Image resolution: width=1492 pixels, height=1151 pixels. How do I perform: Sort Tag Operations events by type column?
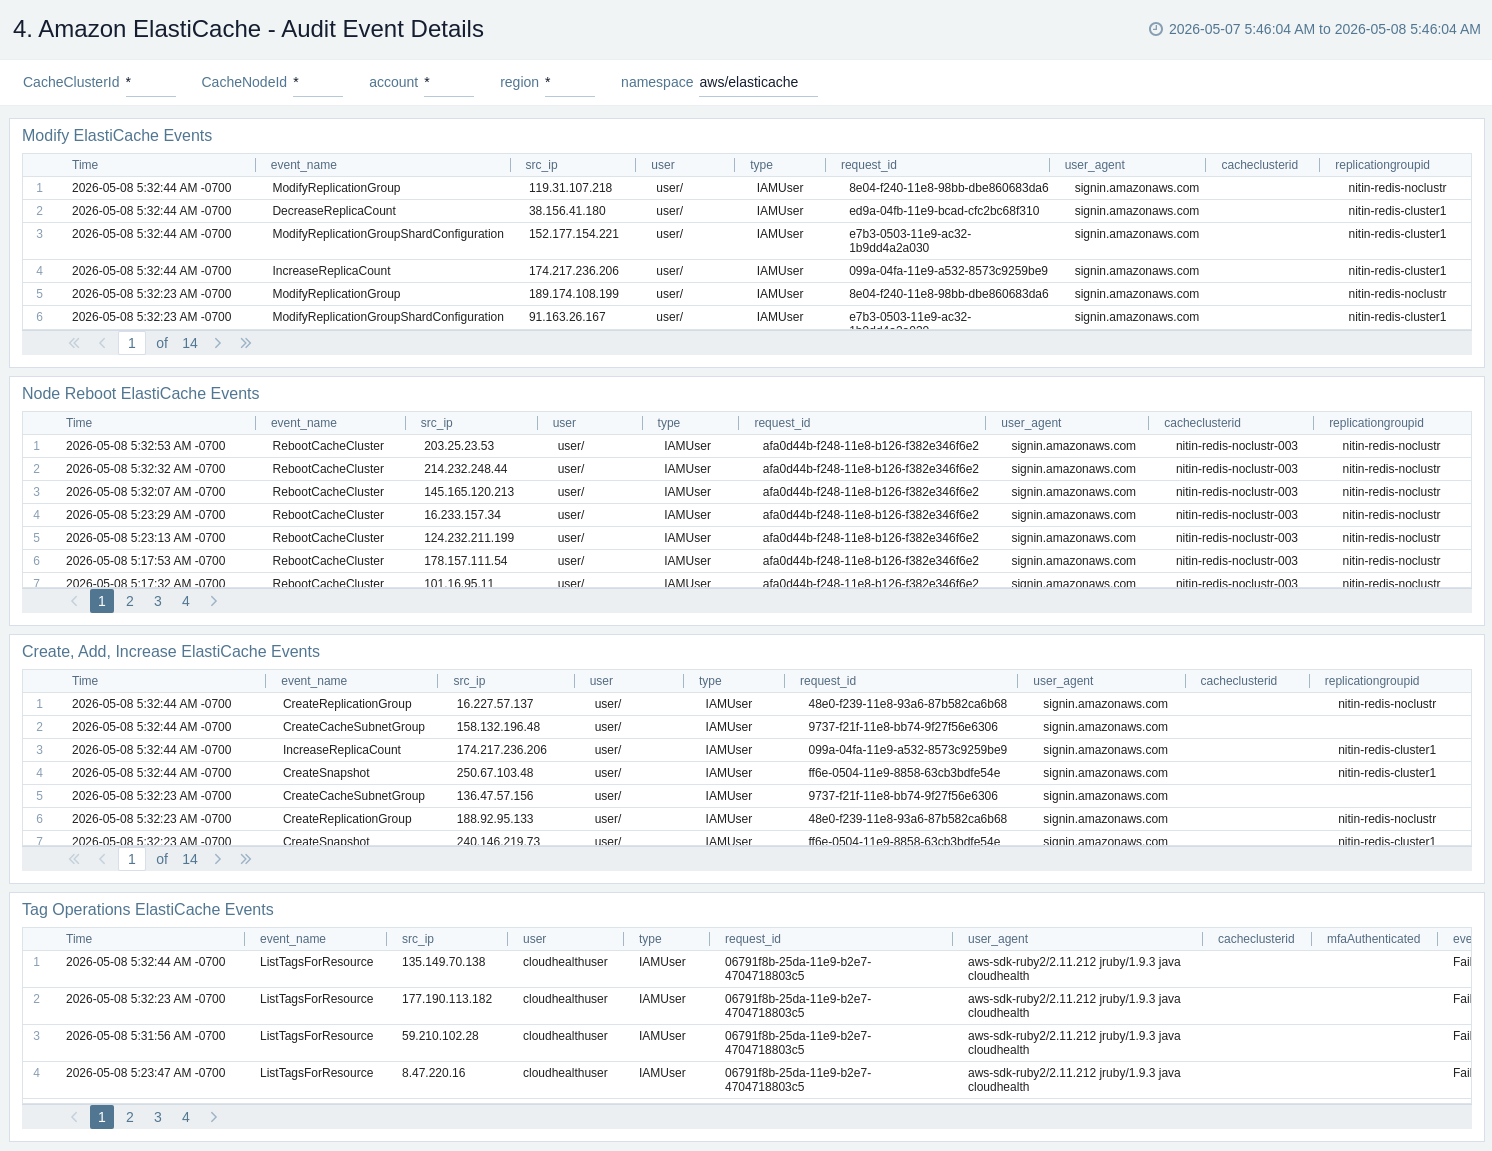[x=650, y=939]
